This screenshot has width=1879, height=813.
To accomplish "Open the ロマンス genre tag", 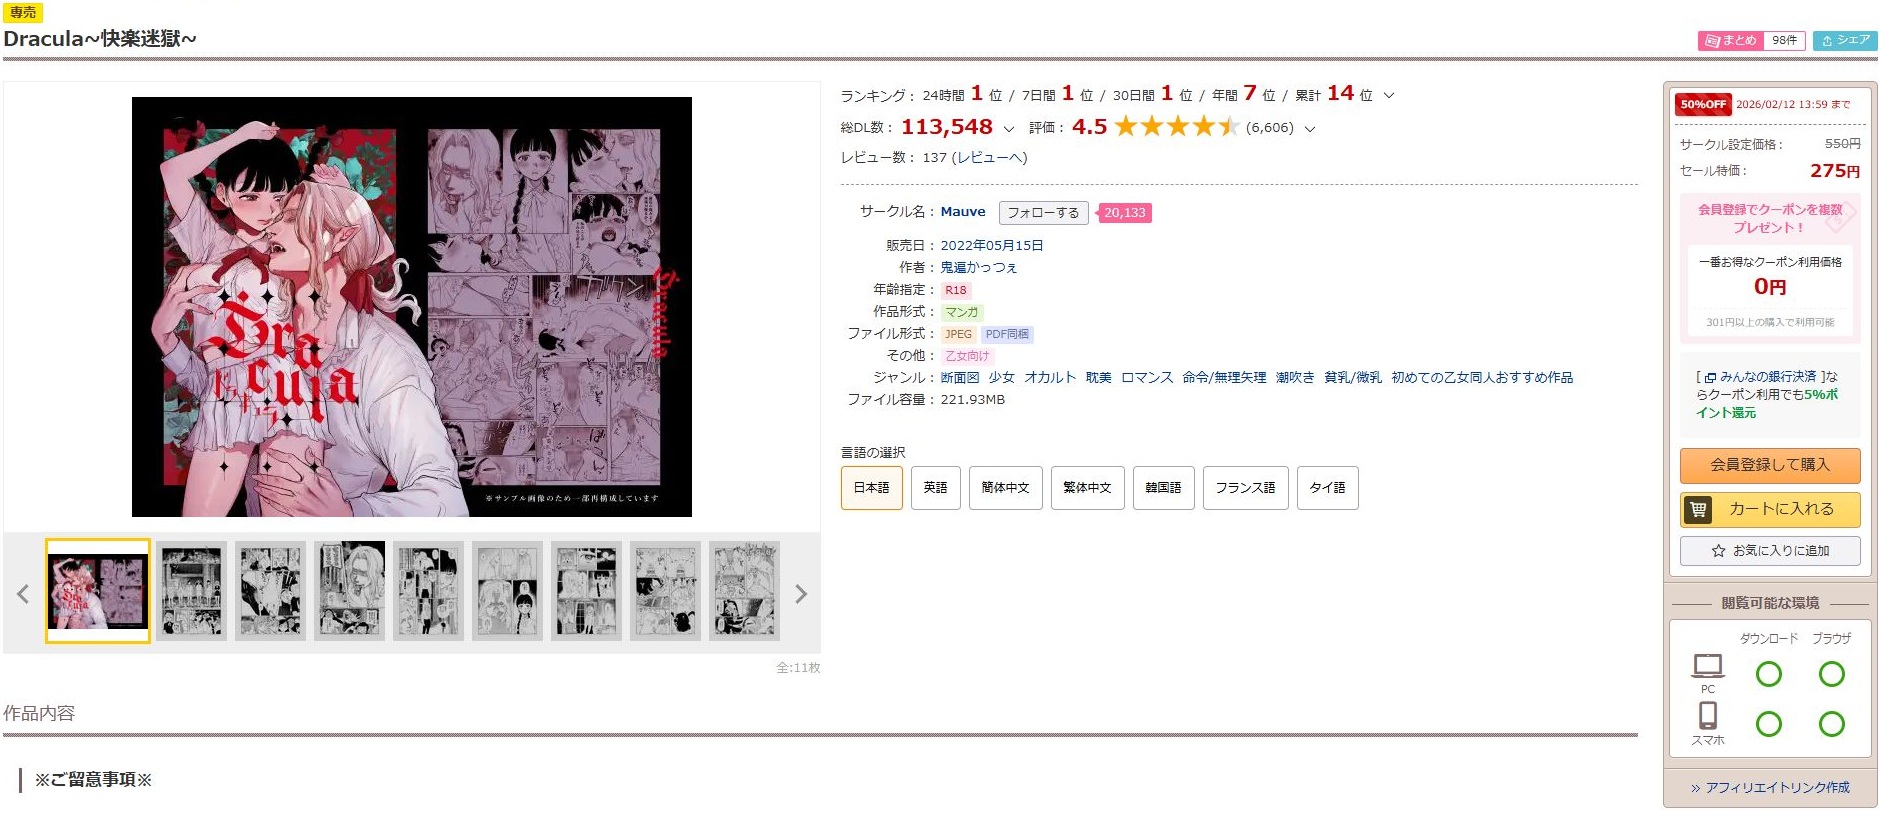I will click(1147, 377).
